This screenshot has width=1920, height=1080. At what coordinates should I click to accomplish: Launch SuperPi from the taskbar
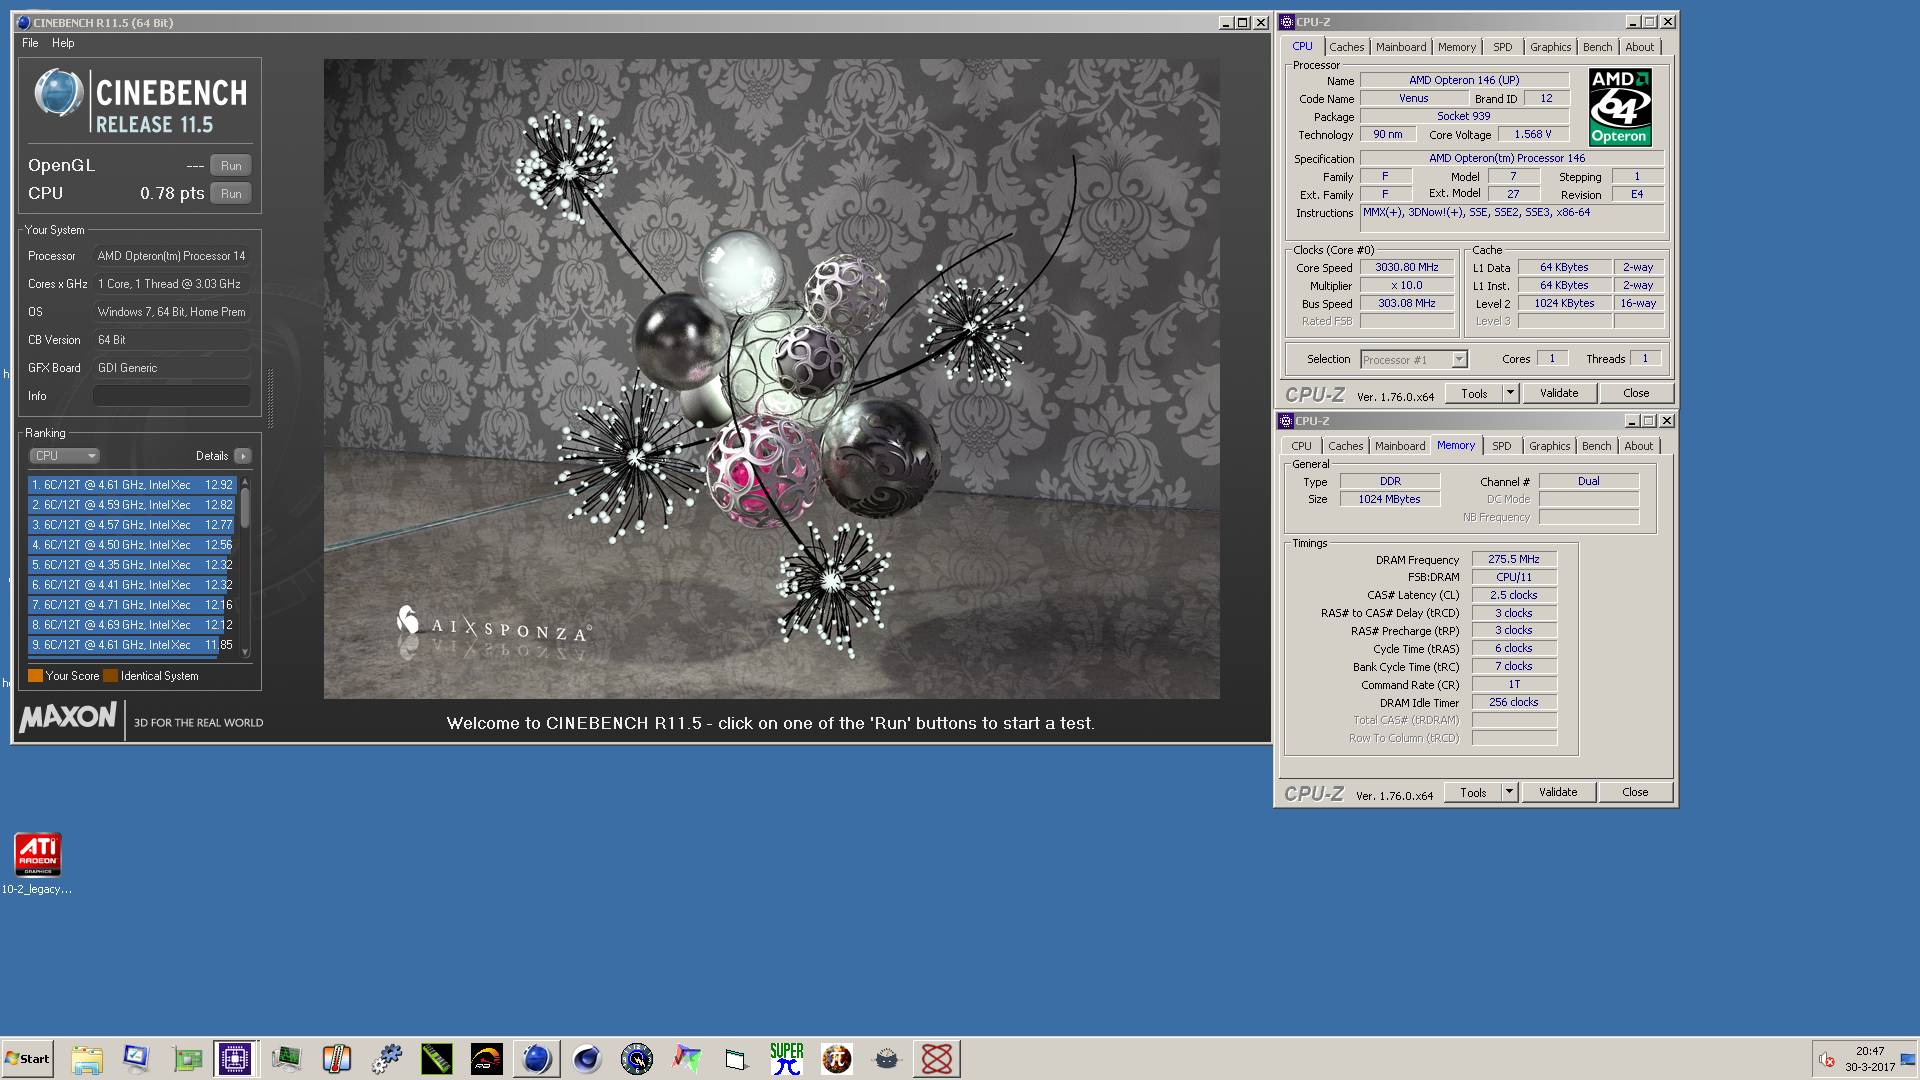(x=787, y=1059)
